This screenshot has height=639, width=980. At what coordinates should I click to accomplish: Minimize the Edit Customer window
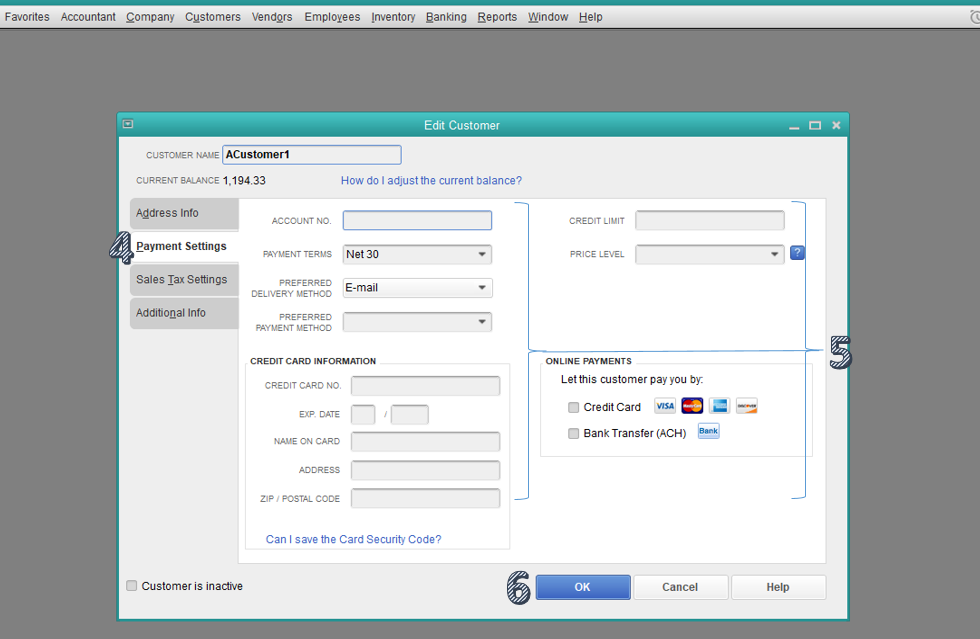[x=794, y=126]
